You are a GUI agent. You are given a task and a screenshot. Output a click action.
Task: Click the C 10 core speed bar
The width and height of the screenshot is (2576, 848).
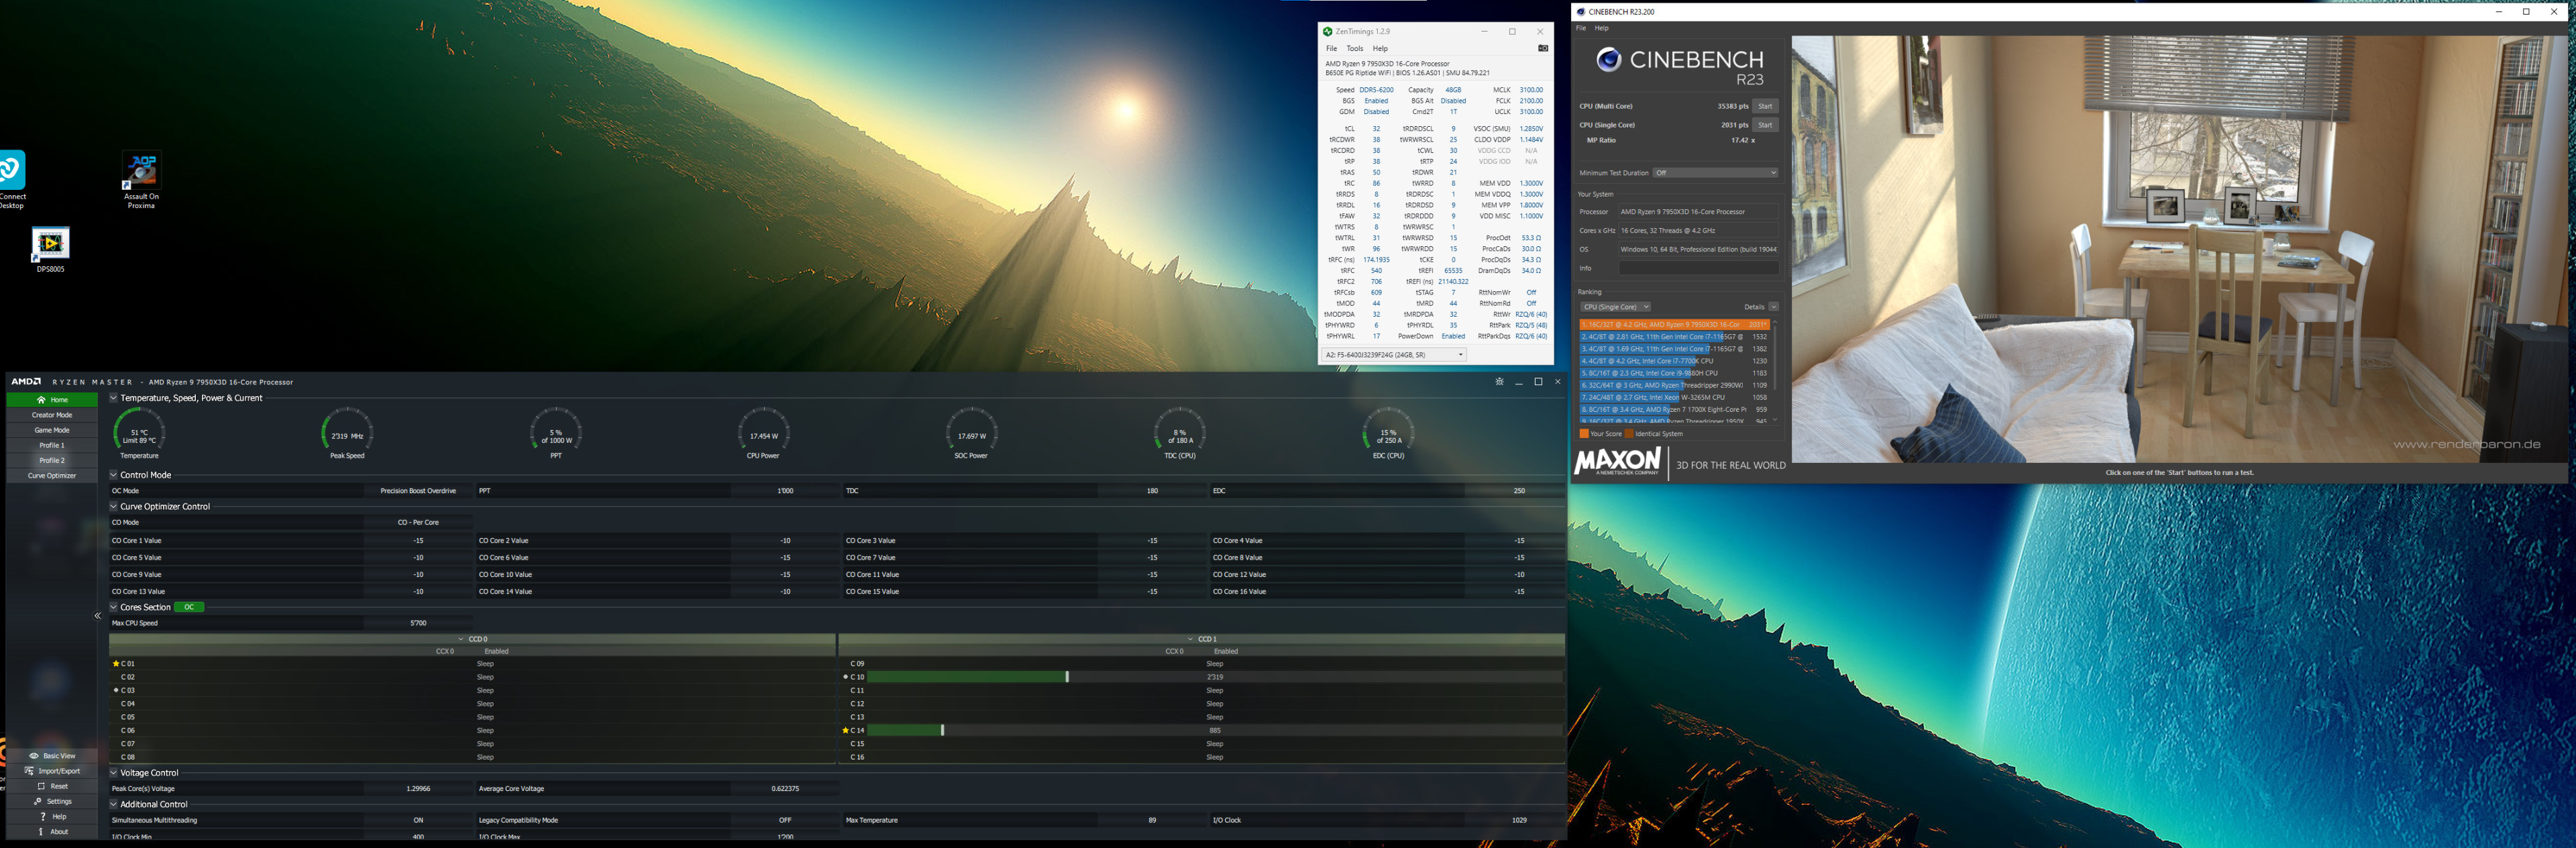[x=967, y=677]
